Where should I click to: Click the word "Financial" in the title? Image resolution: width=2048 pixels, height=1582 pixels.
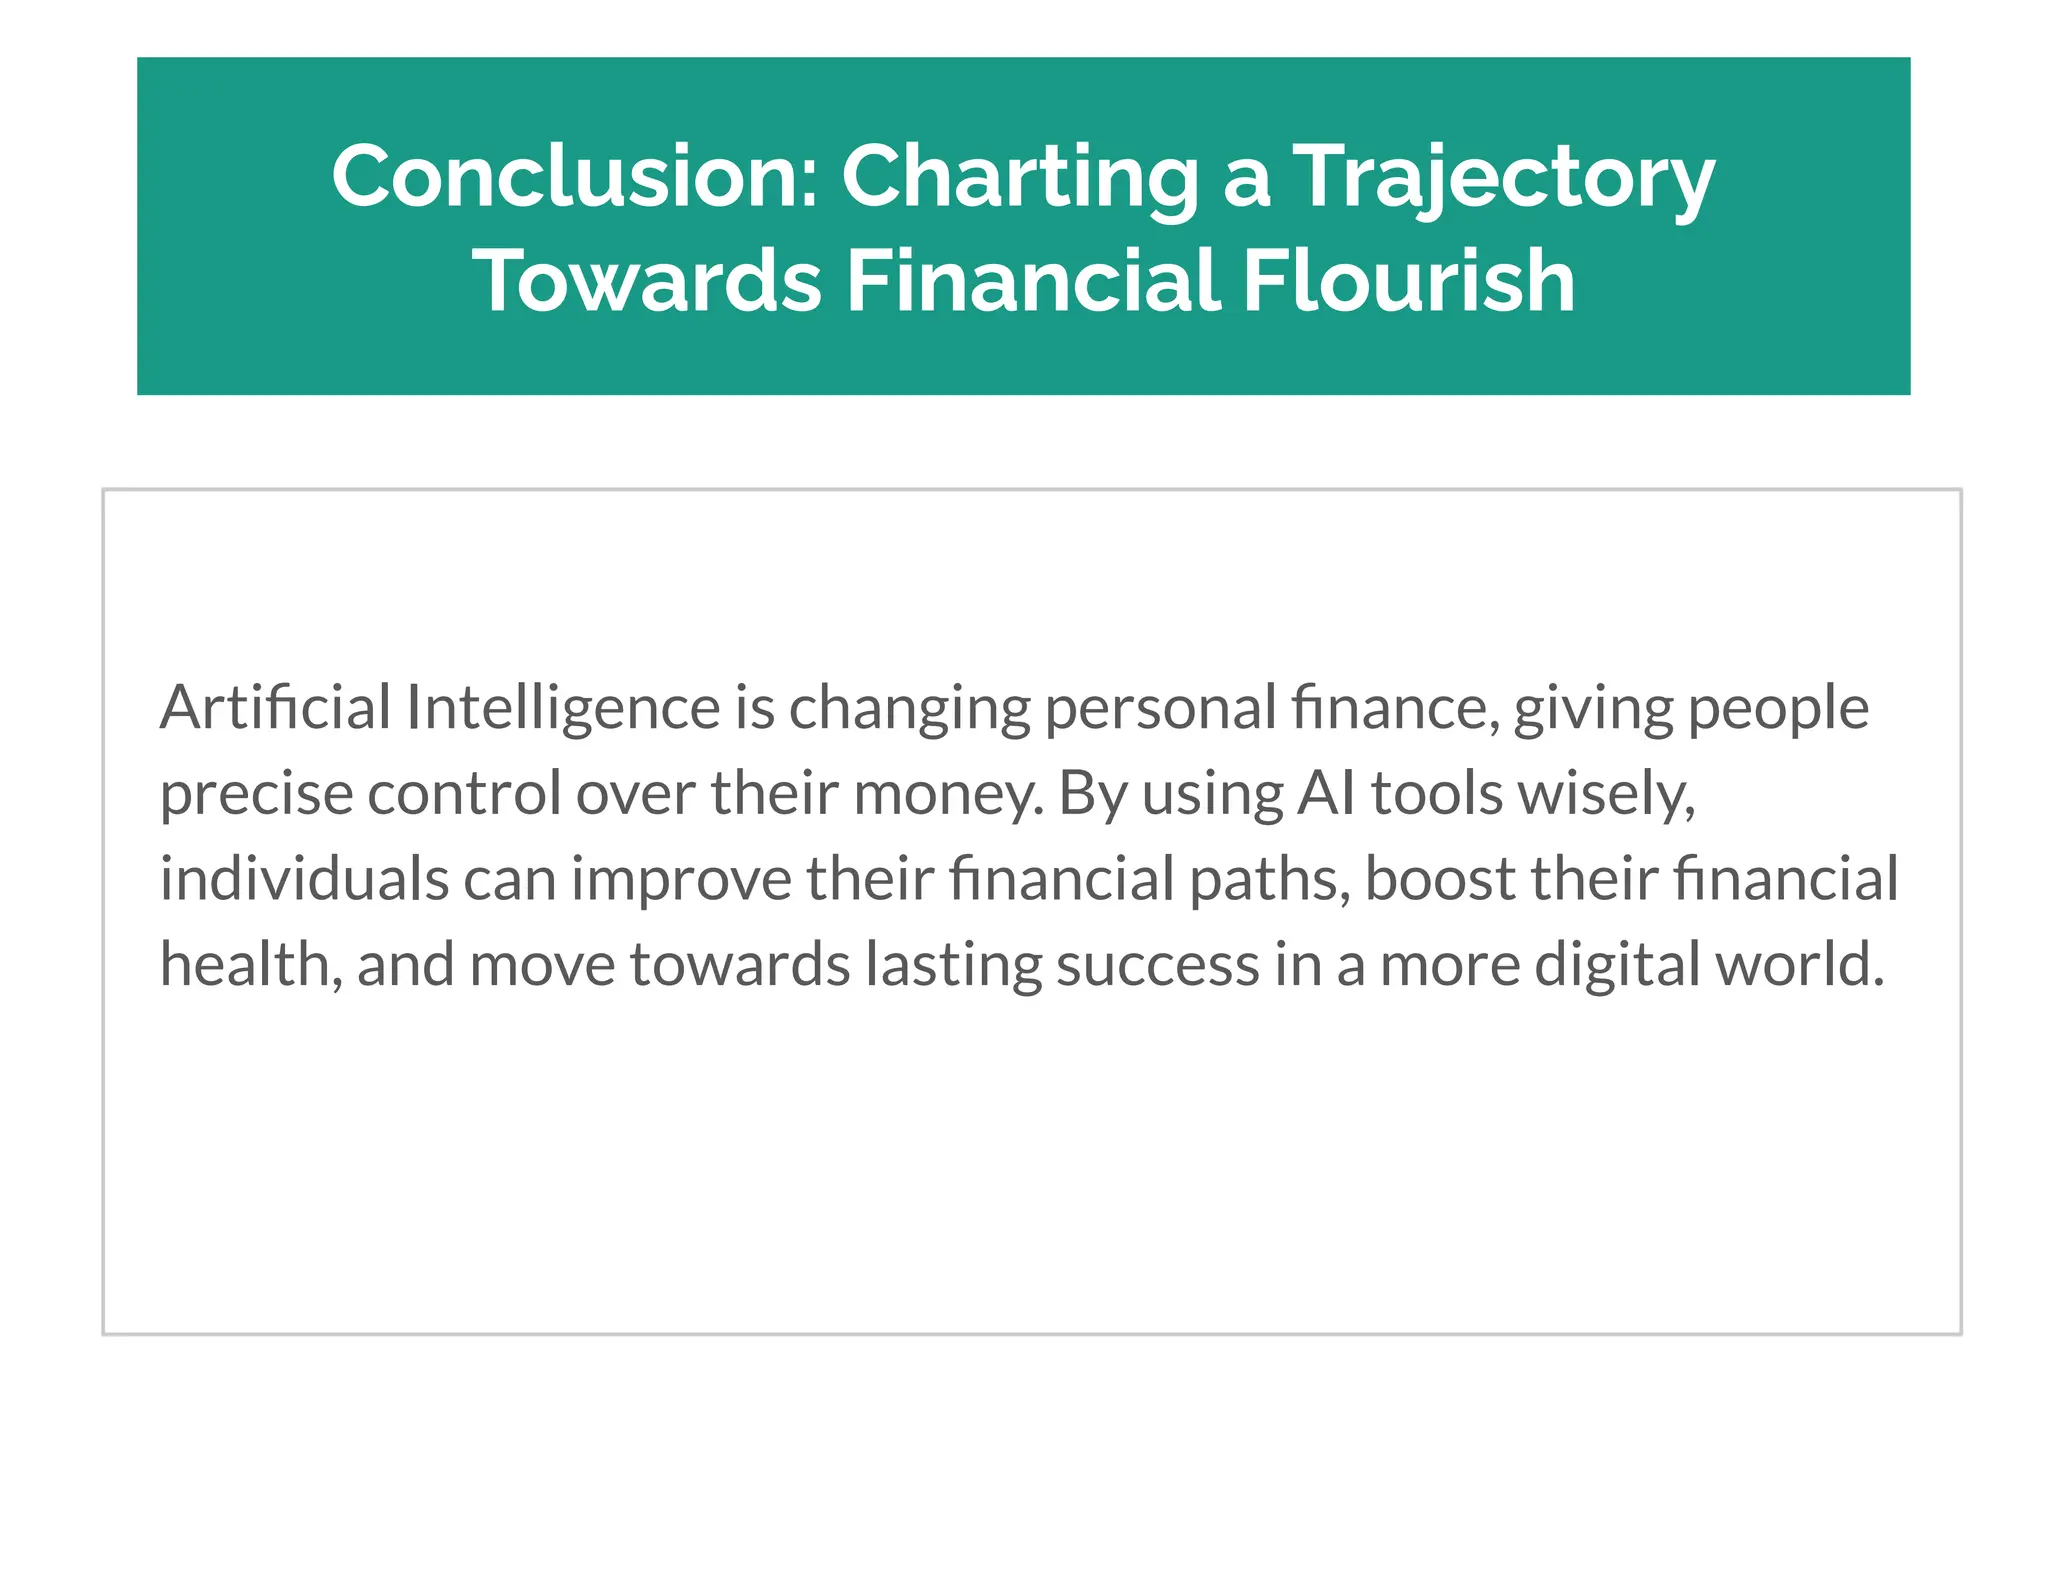click(1033, 281)
